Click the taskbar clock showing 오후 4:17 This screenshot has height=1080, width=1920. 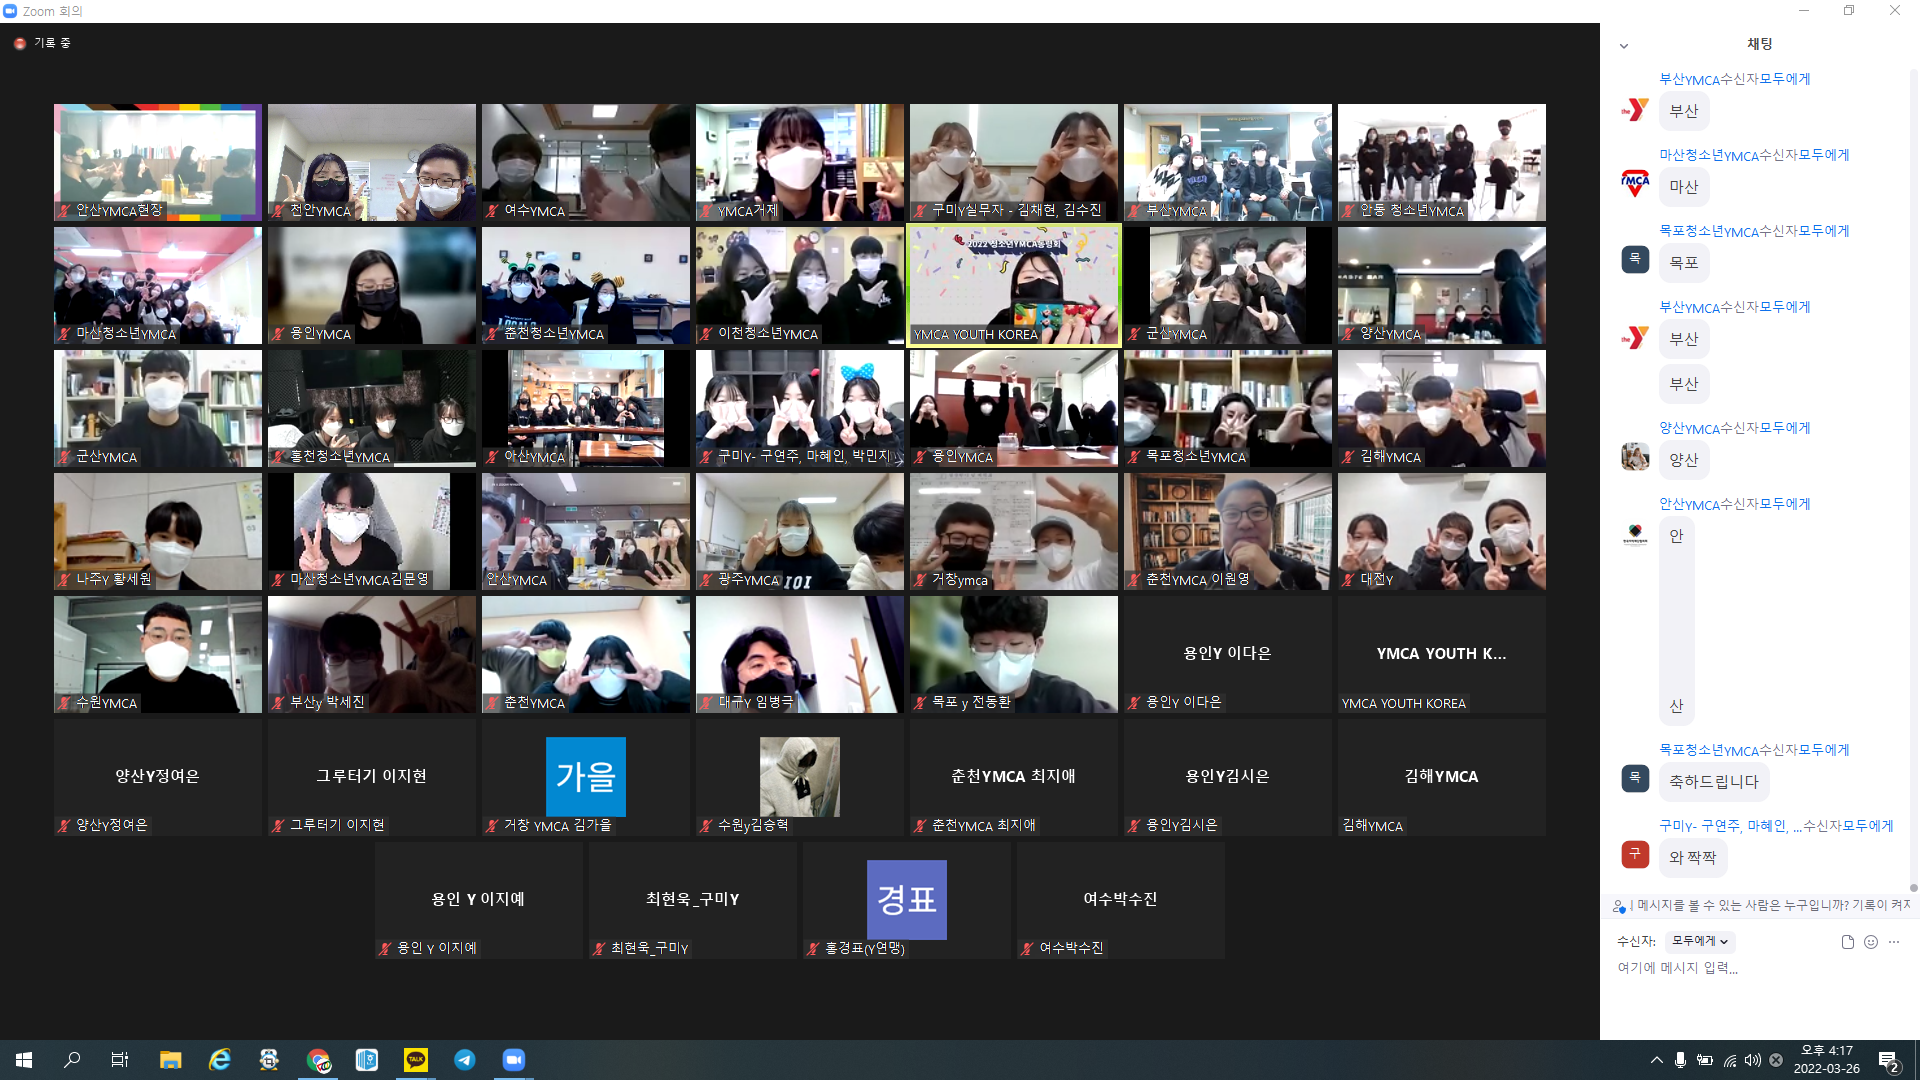point(1827,1060)
